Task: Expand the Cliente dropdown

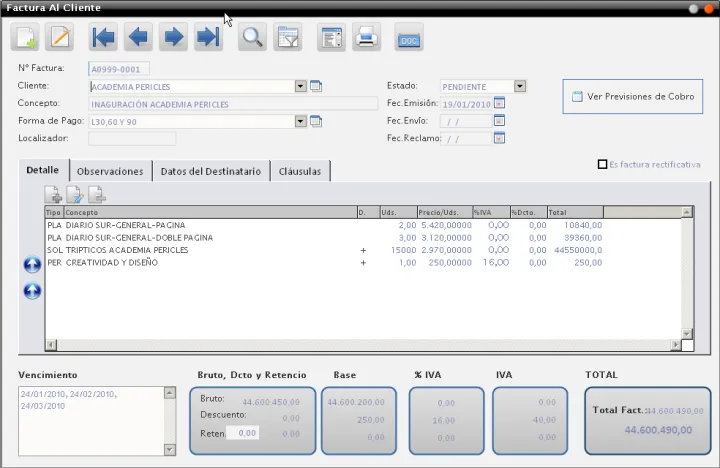Action: pos(300,87)
